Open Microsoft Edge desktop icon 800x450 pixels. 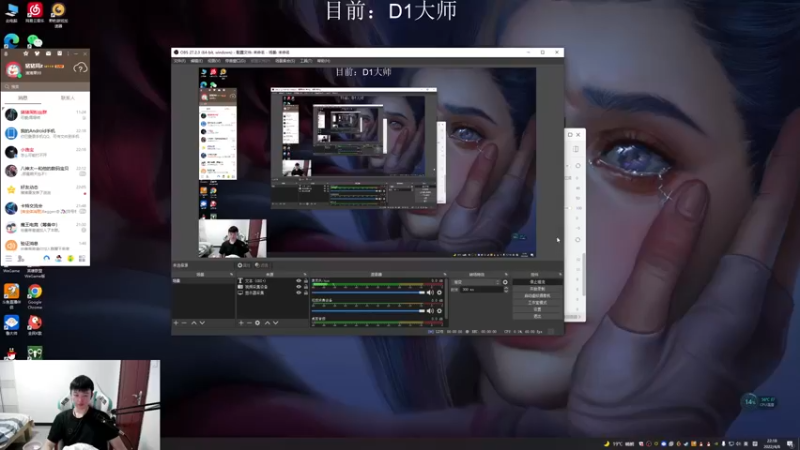(11, 41)
